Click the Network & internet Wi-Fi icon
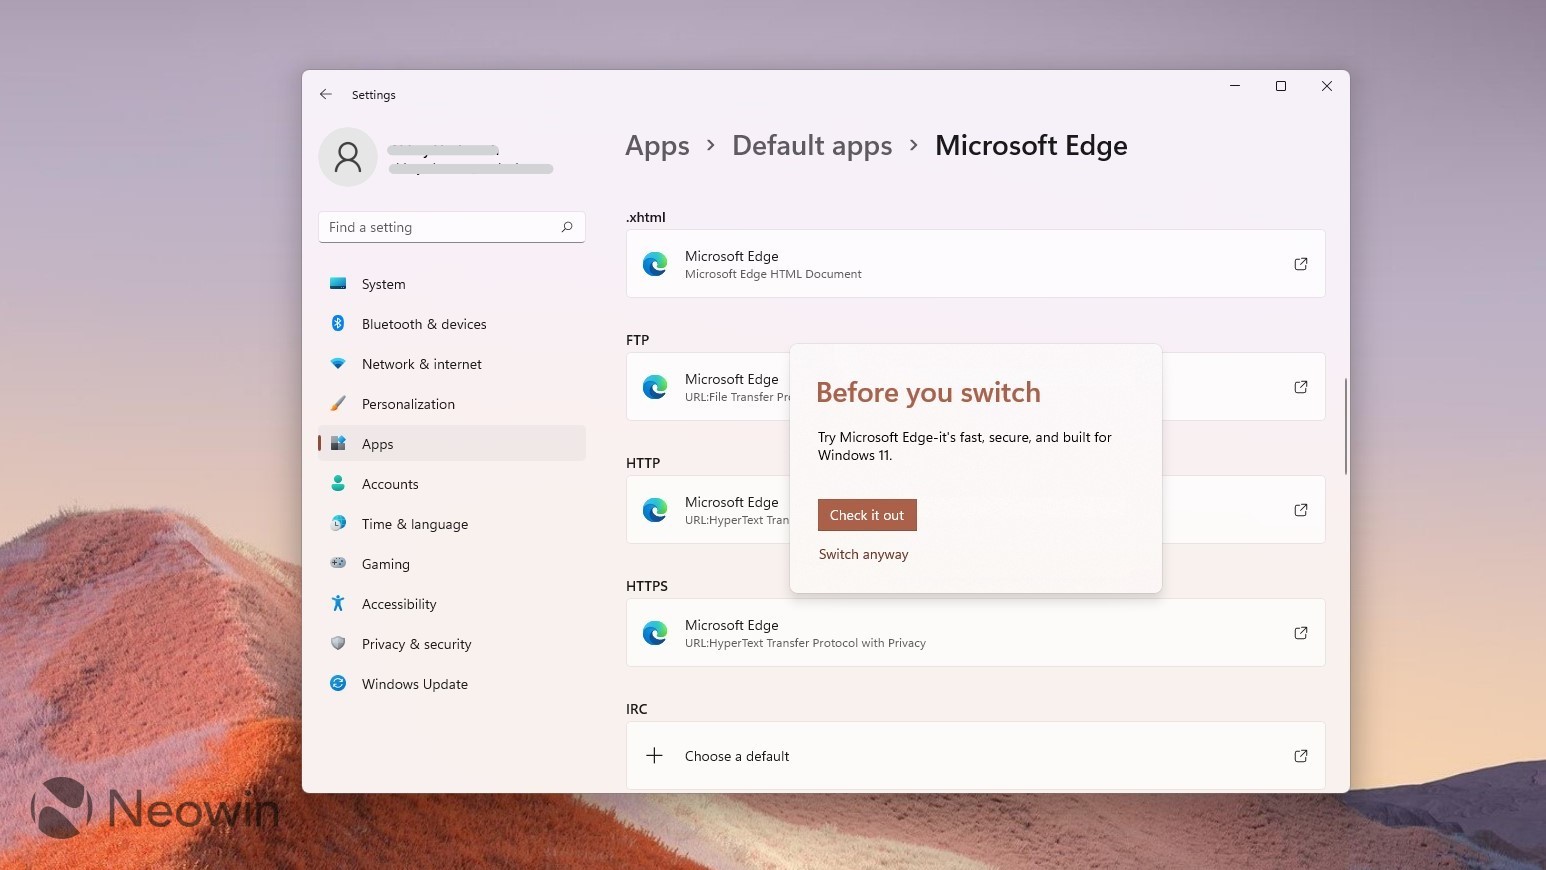Image resolution: width=1546 pixels, height=870 pixels. click(x=338, y=364)
